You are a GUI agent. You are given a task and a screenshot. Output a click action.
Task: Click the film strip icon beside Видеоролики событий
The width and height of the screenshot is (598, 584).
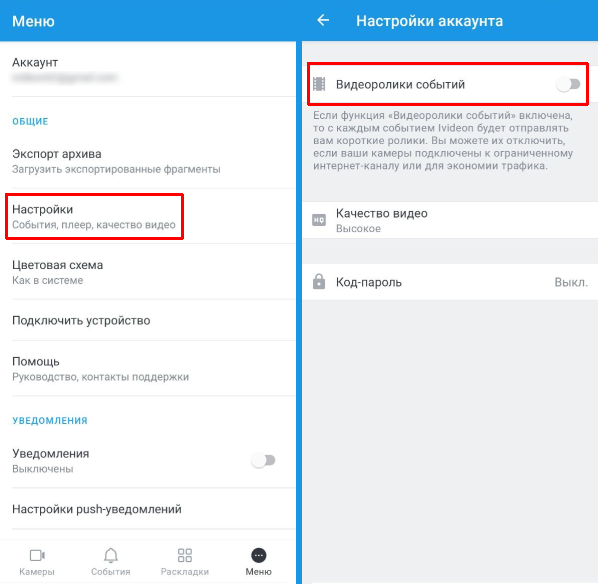[319, 84]
